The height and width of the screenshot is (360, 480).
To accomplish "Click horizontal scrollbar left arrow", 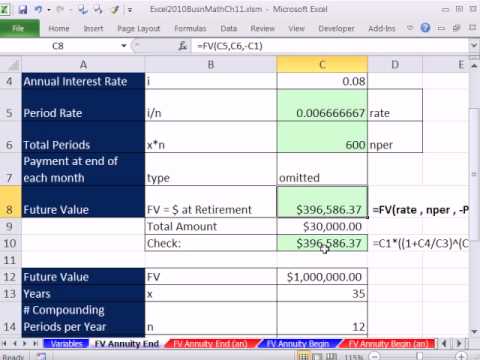I will [x=444, y=343].
